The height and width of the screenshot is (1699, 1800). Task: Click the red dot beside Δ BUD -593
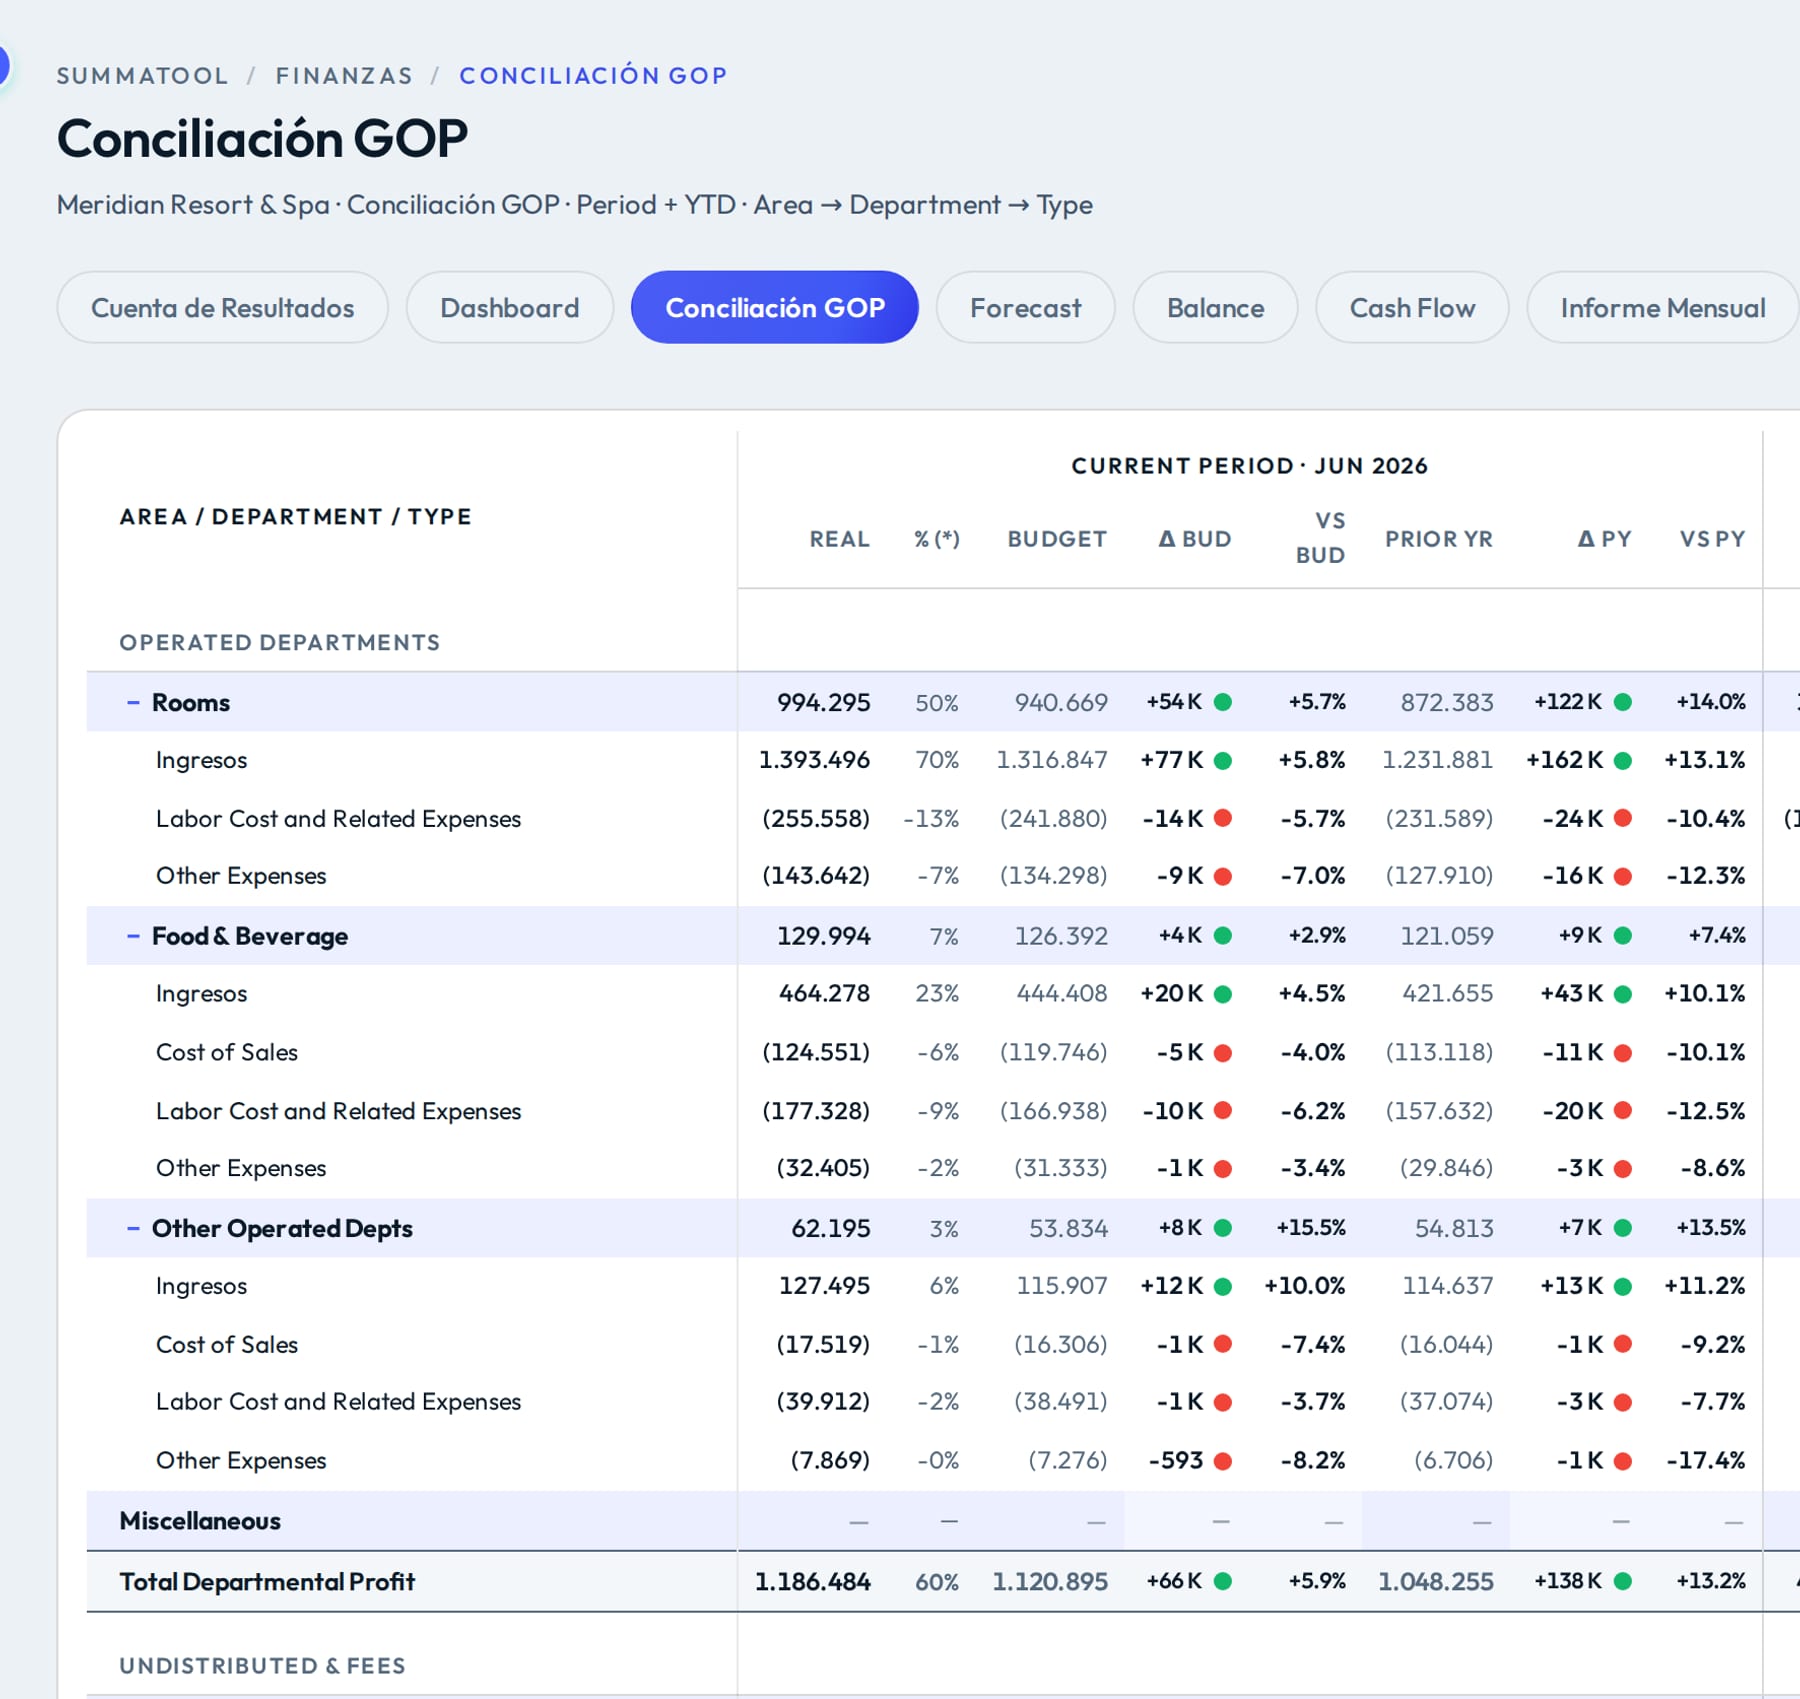[1222, 1461]
